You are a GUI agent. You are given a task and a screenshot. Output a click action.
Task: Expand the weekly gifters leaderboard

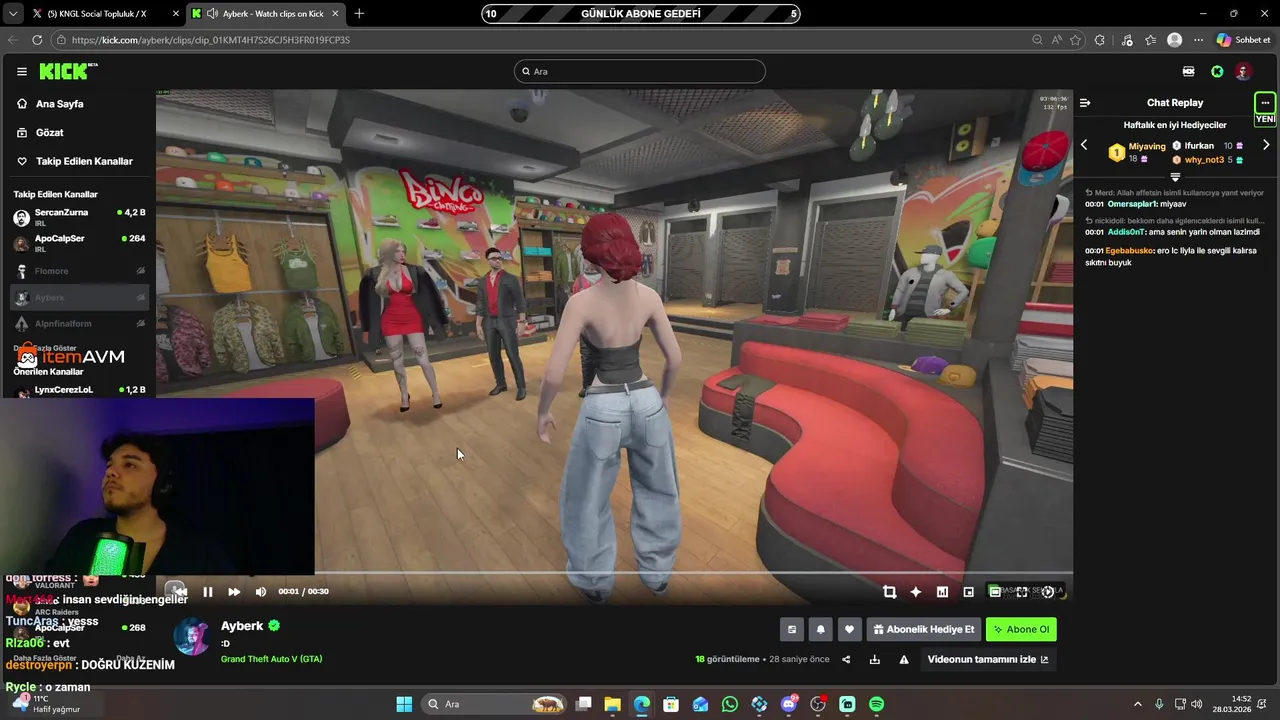pyautogui.click(x=1175, y=176)
